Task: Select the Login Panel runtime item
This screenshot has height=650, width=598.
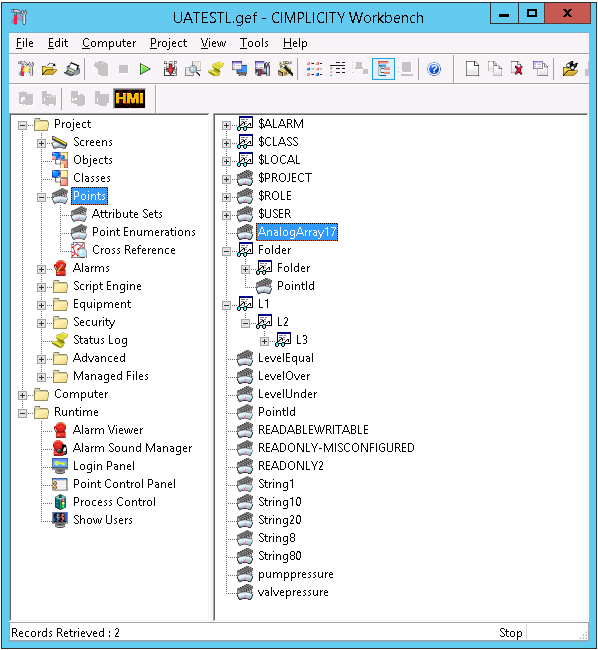Action: [104, 466]
